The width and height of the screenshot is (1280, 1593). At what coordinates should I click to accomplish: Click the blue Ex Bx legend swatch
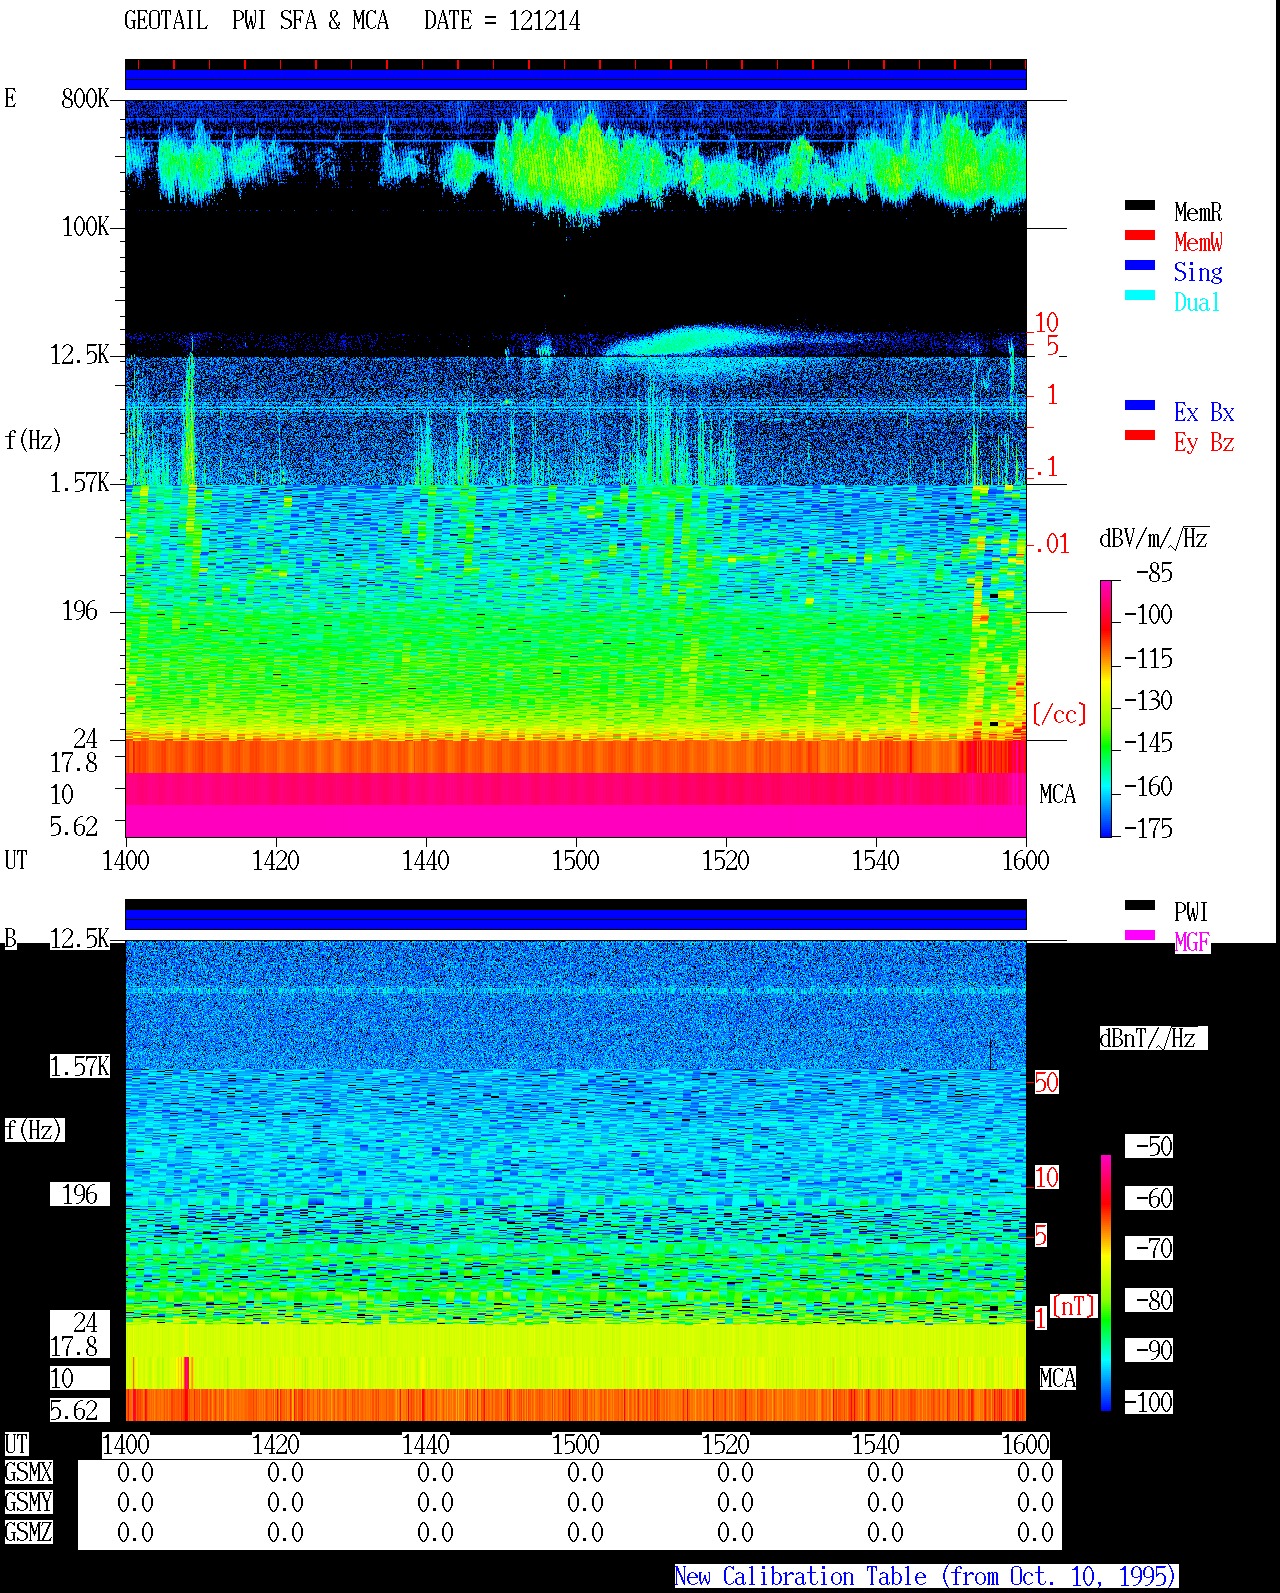[1139, 405]
